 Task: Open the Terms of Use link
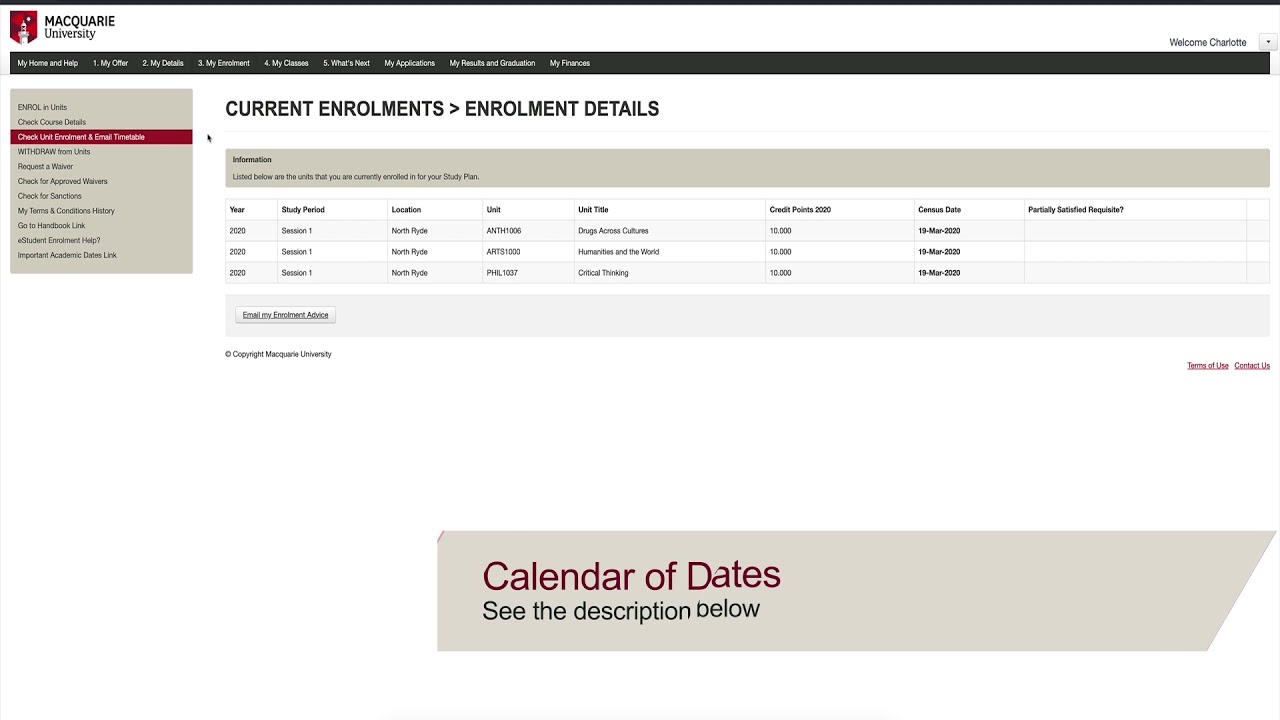point(1207,366)
